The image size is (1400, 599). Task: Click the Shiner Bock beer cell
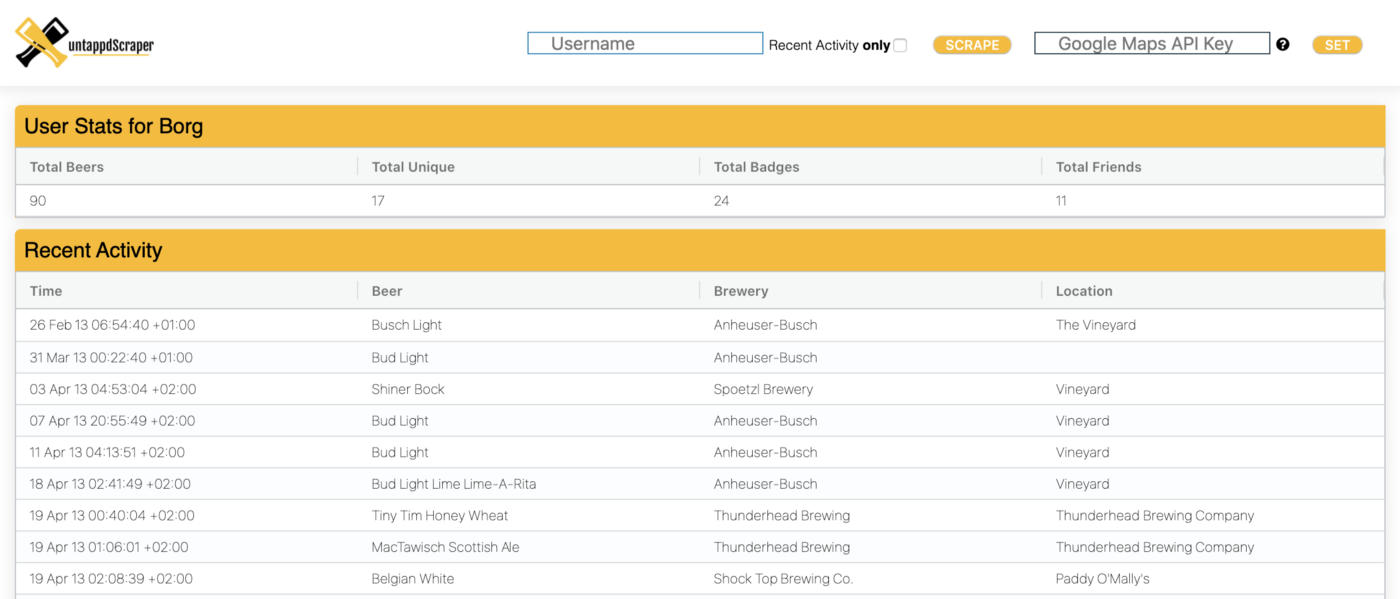pos(408,389)
